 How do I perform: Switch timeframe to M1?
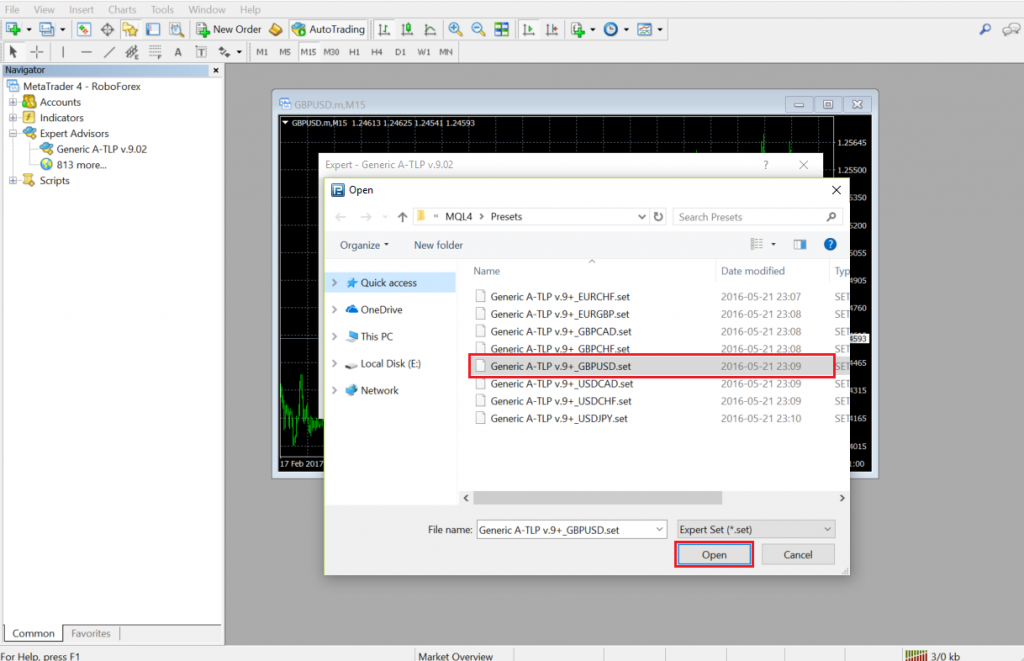point(262,52)
